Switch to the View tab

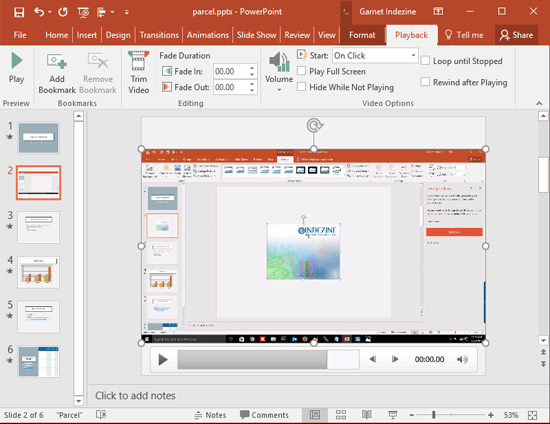point(327,35)
